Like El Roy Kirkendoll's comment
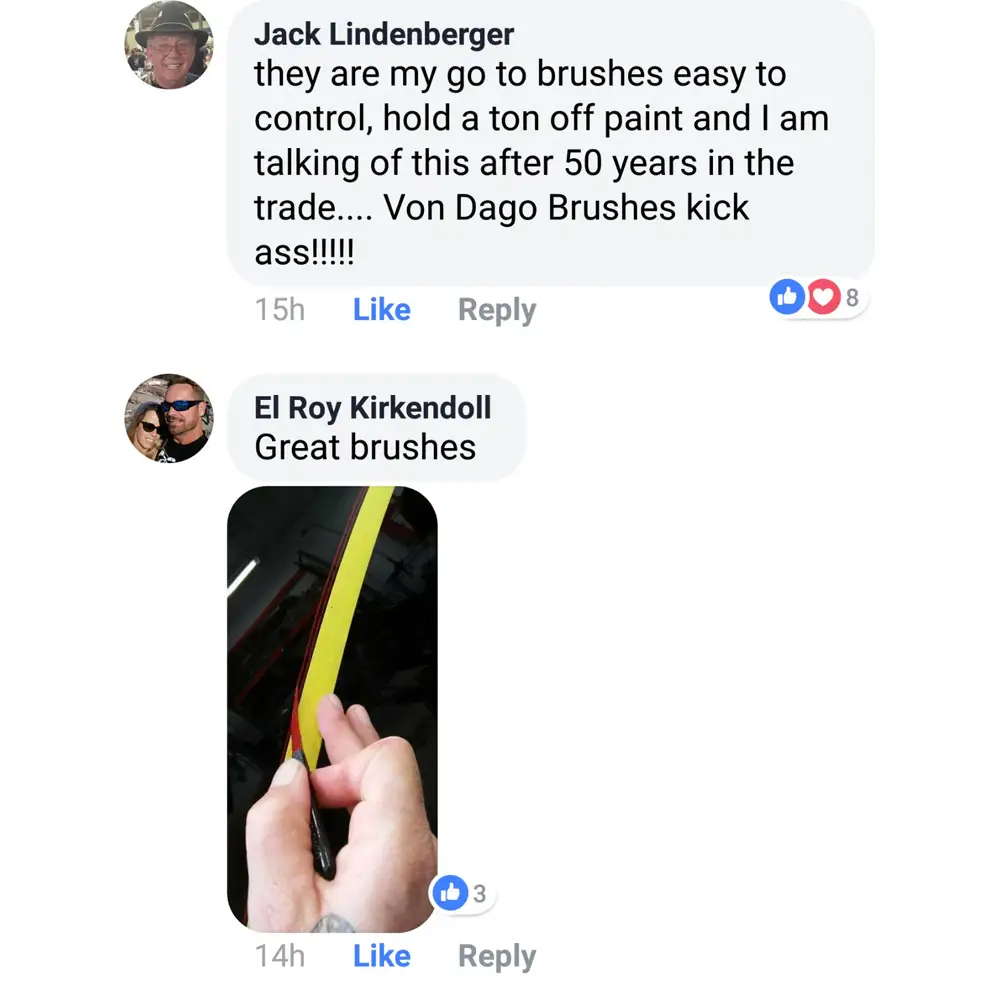 [381, 956]
